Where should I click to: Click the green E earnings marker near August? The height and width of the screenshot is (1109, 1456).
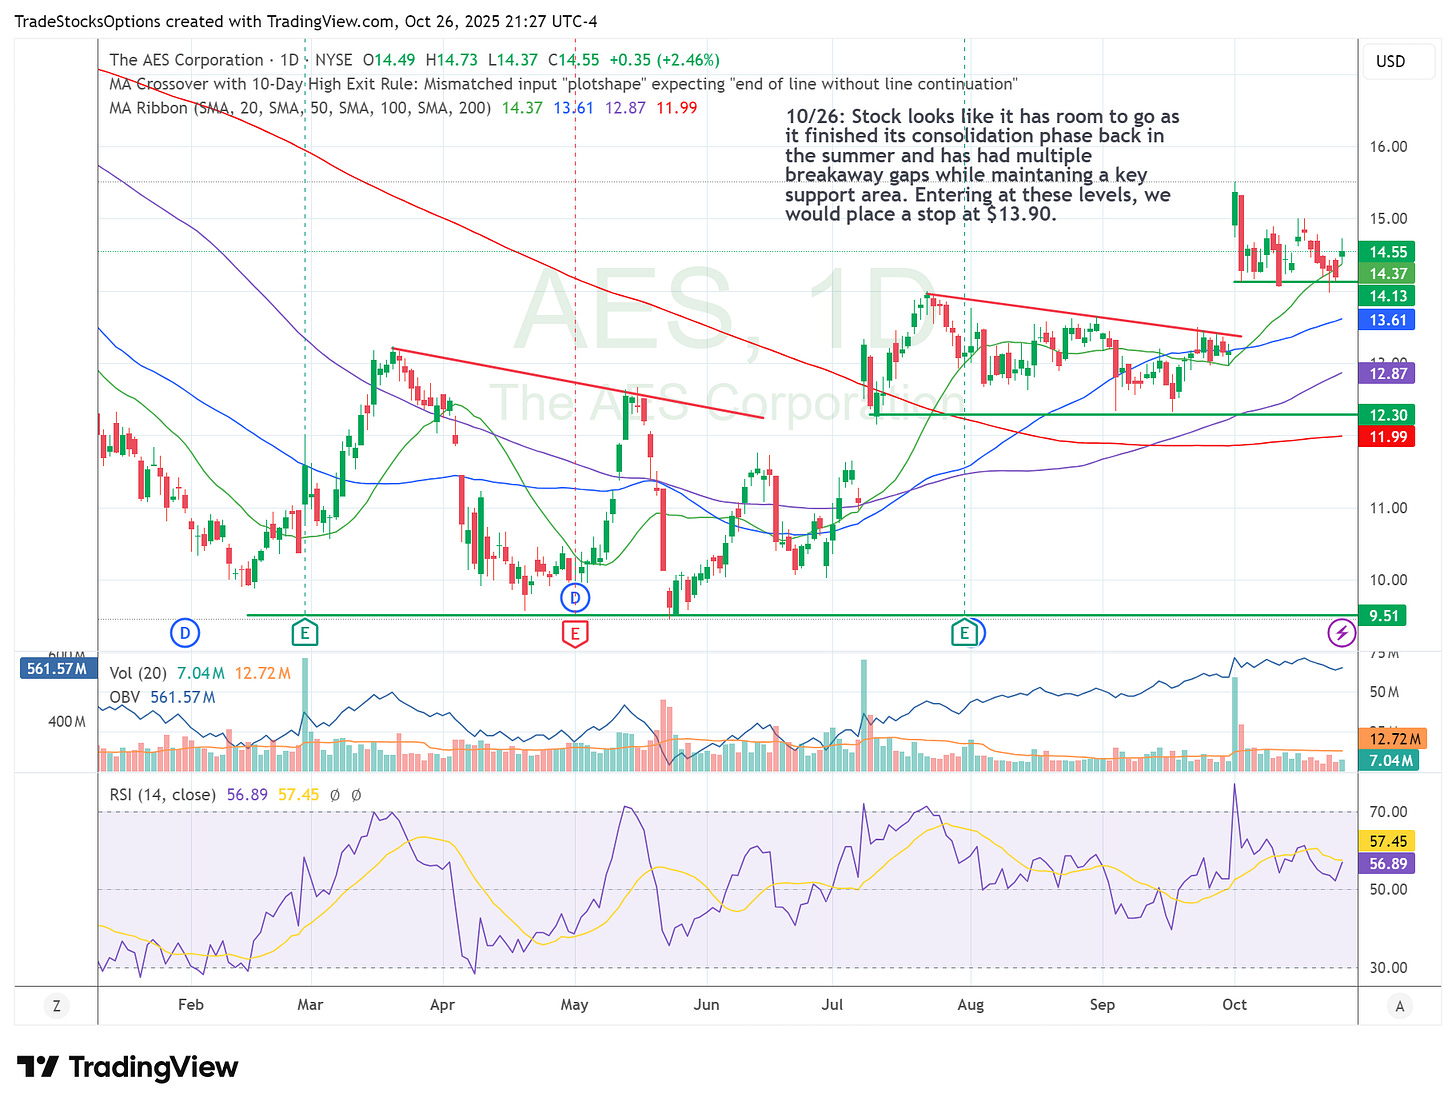(x=965, y=633)
